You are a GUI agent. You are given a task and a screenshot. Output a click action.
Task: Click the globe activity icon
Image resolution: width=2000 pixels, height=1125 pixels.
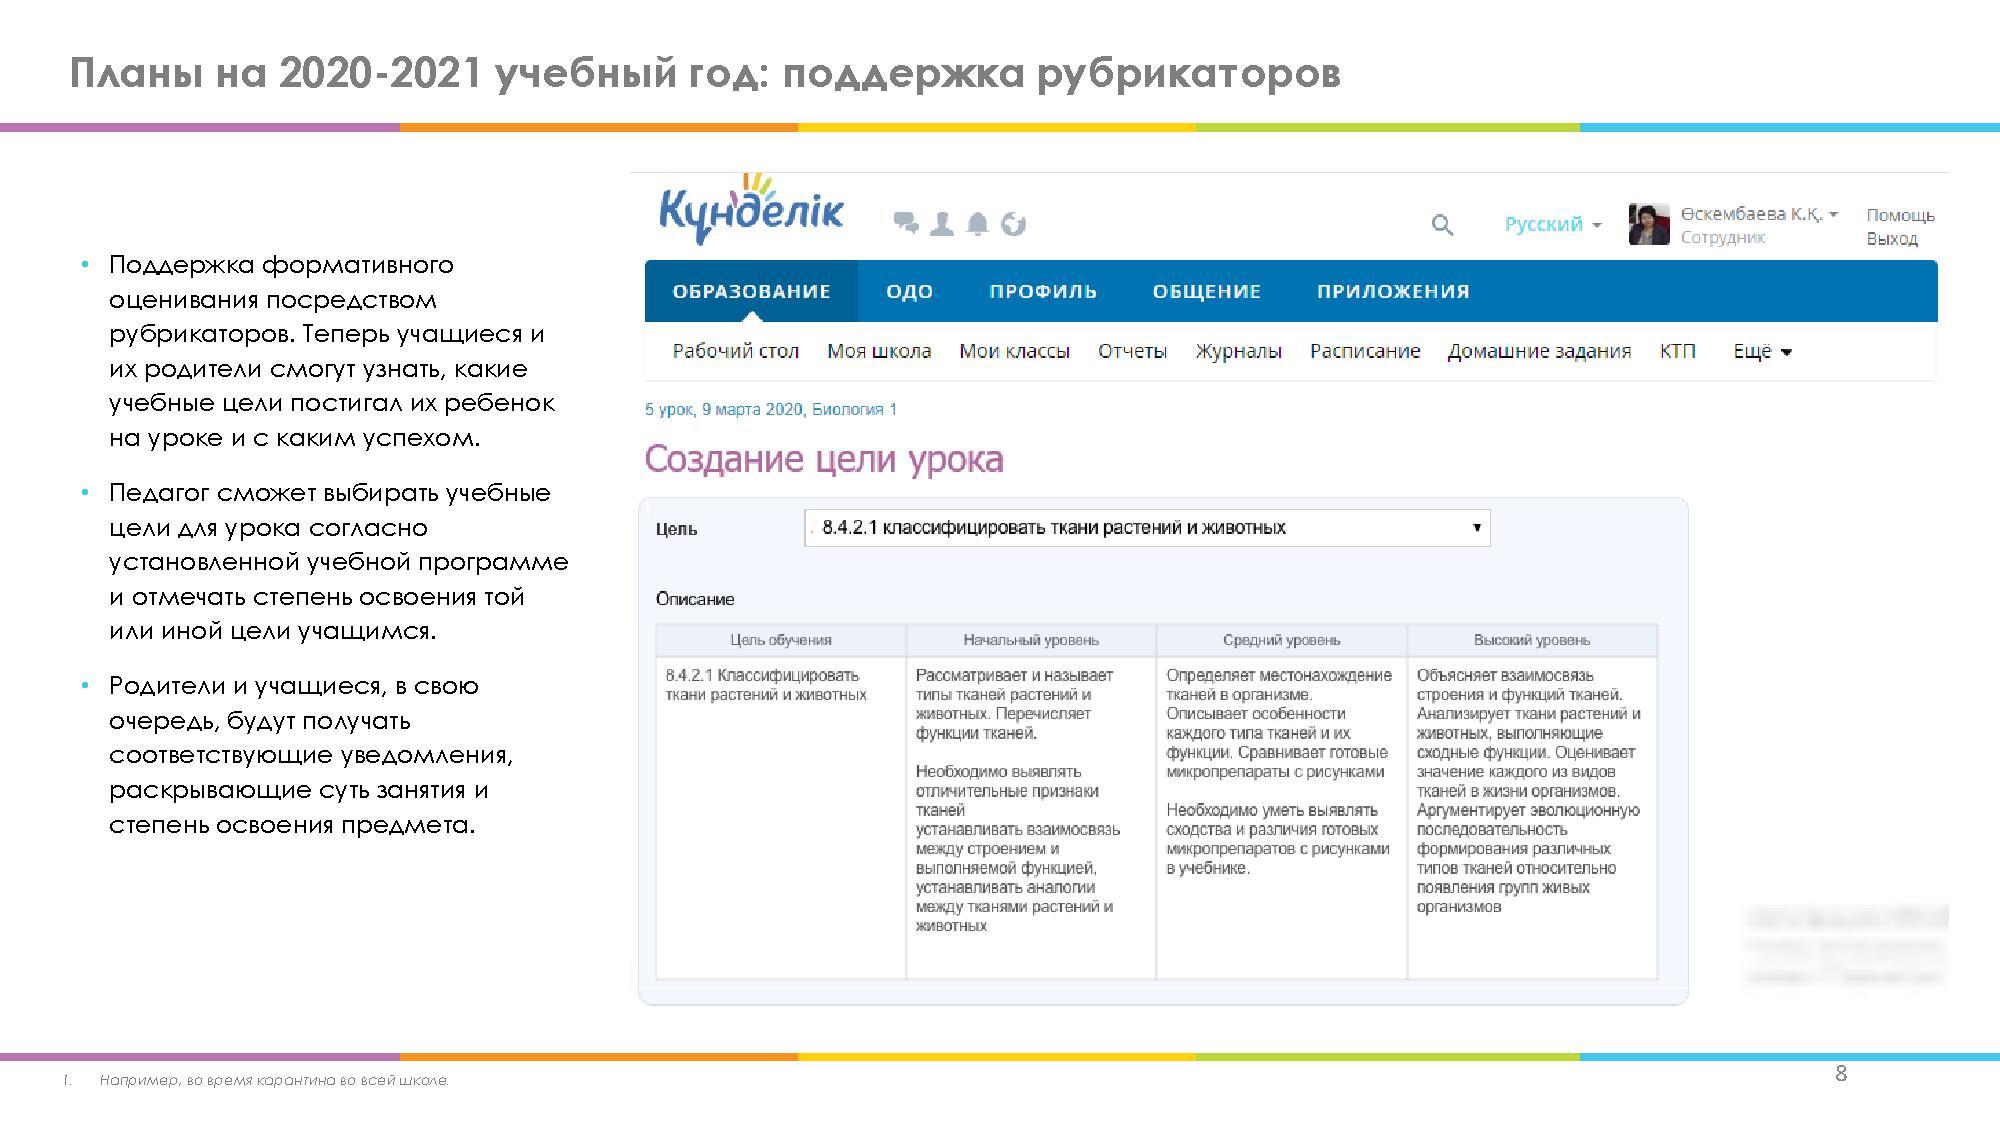point(1013,224)
